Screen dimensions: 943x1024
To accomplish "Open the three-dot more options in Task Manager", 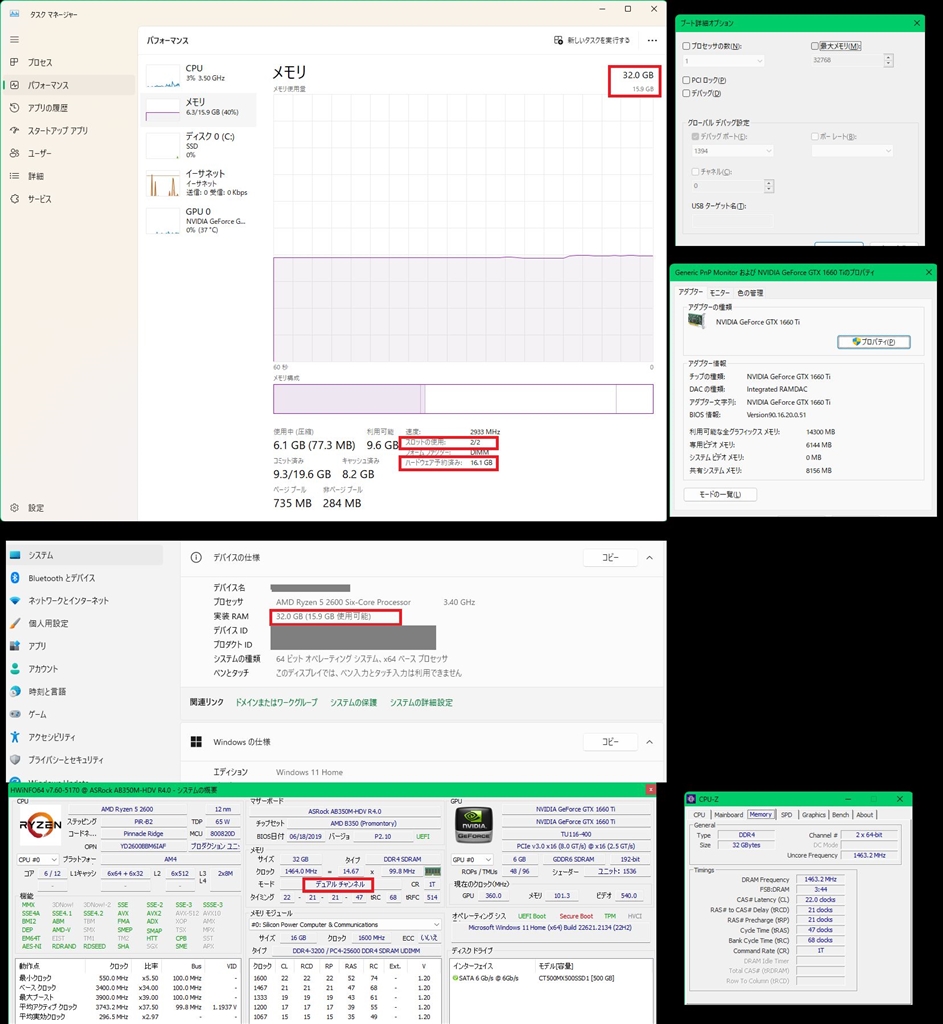I will tap(652, 40).
